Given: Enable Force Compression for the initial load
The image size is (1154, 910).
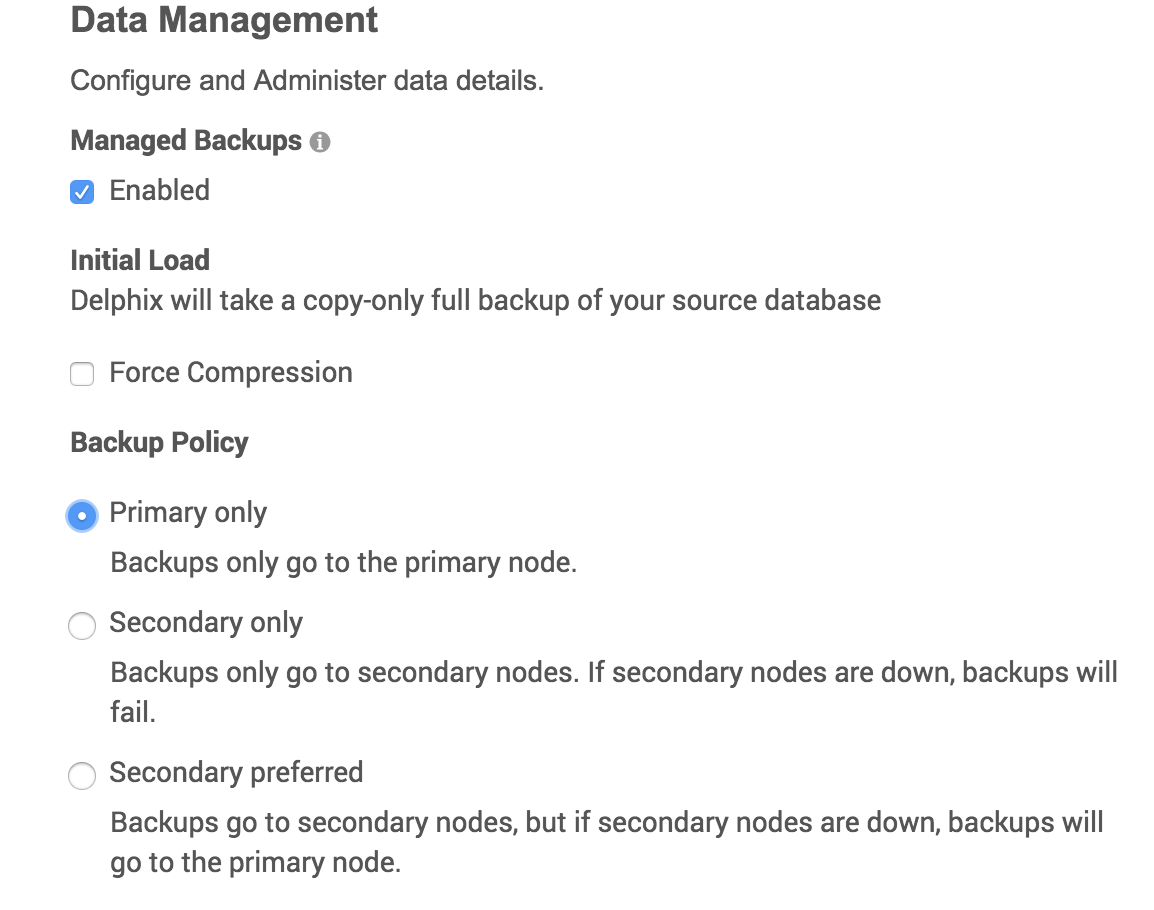Looking at the screenshot, I should click(82, 373).
